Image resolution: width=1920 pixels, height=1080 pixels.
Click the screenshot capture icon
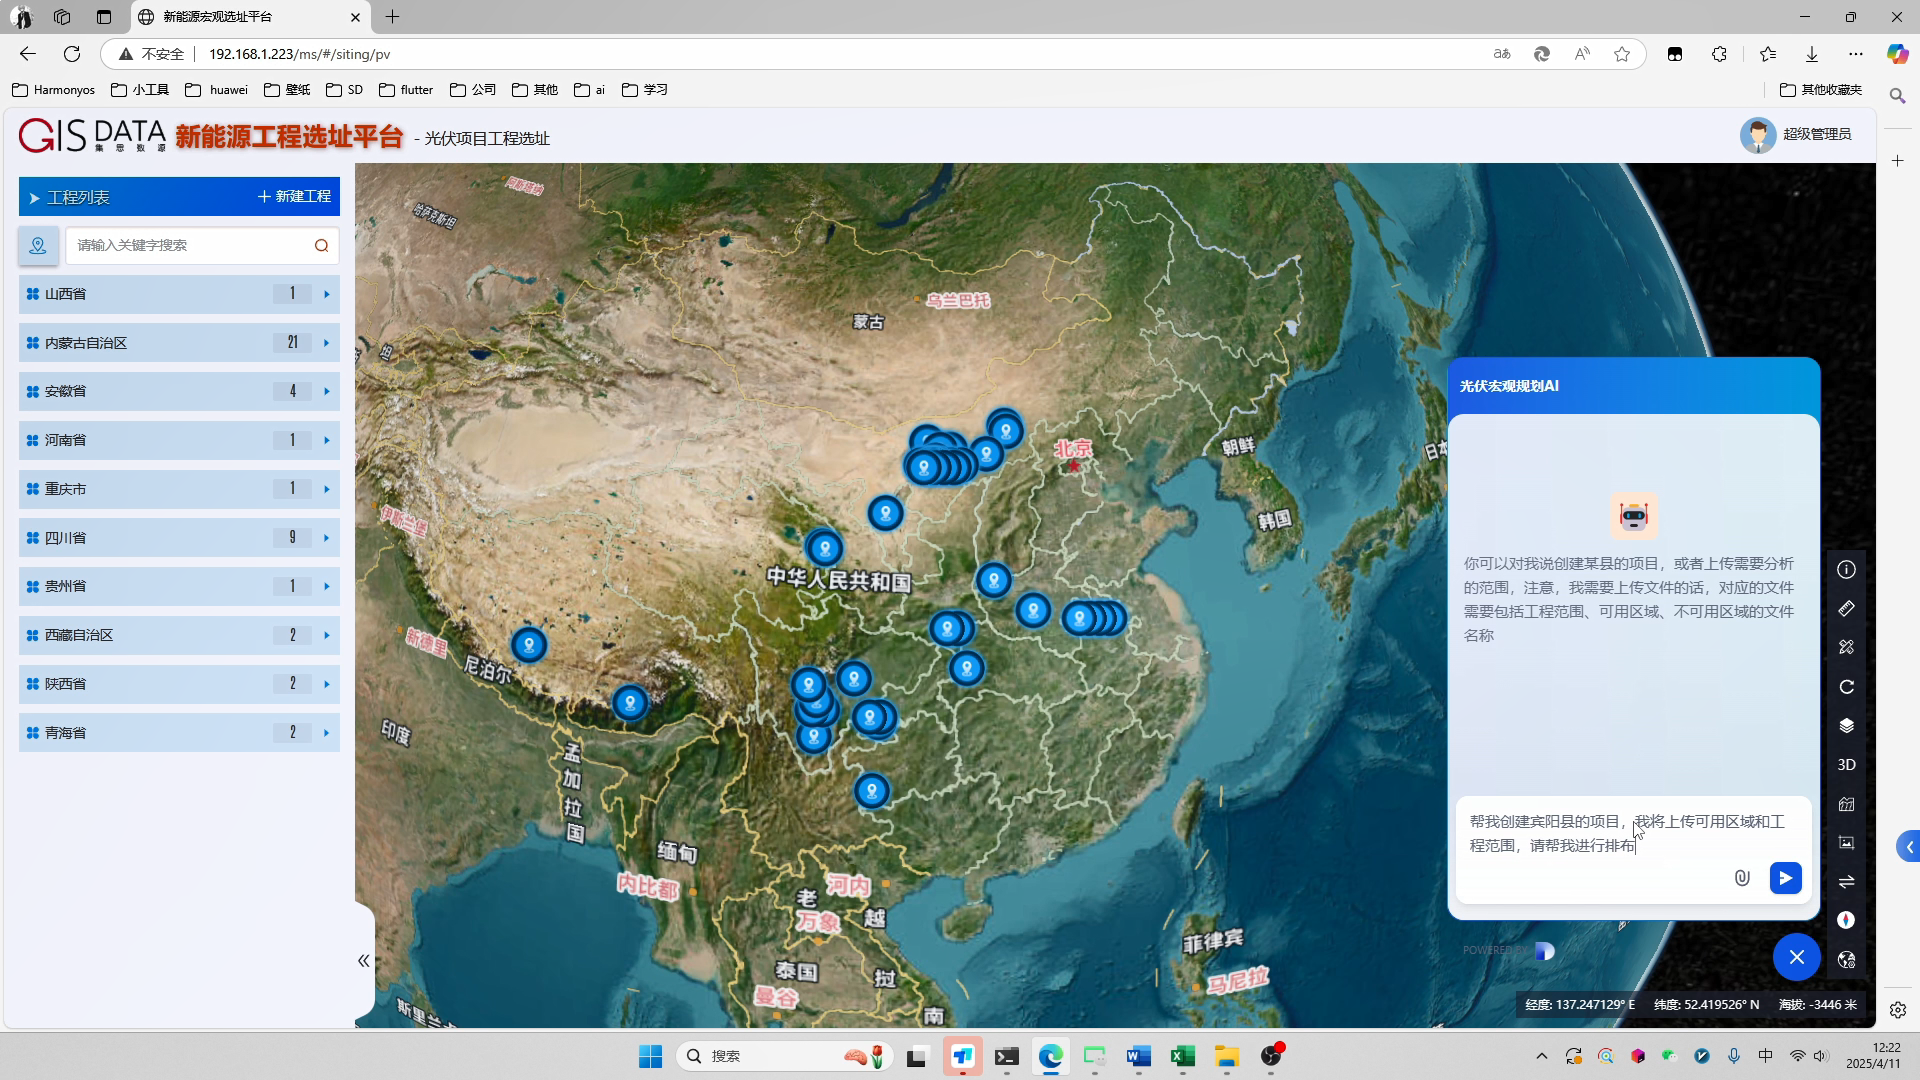coord(1846,843)
